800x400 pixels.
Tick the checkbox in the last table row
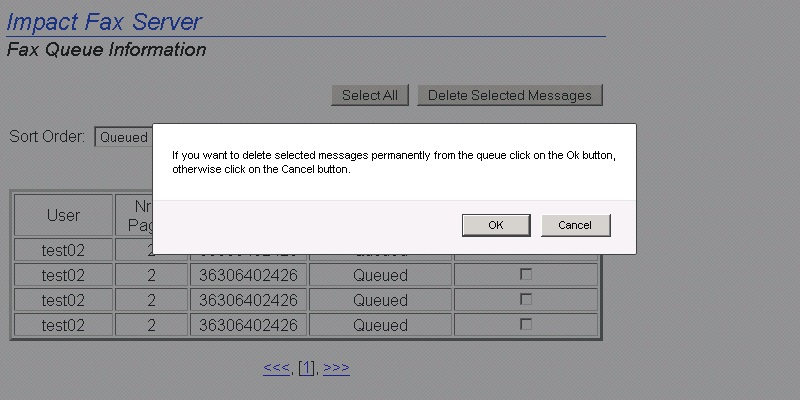pyautogui.click(x=526, y=324)
